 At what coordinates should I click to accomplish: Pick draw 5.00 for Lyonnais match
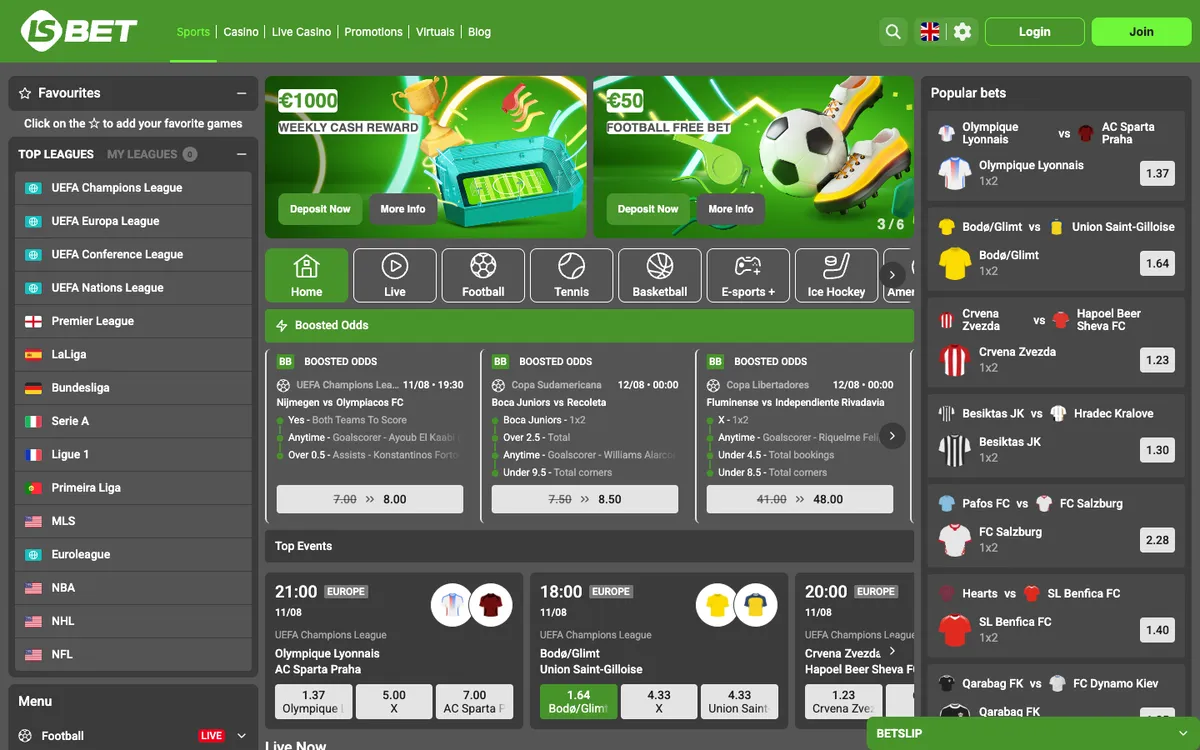[x=394, y=702]
